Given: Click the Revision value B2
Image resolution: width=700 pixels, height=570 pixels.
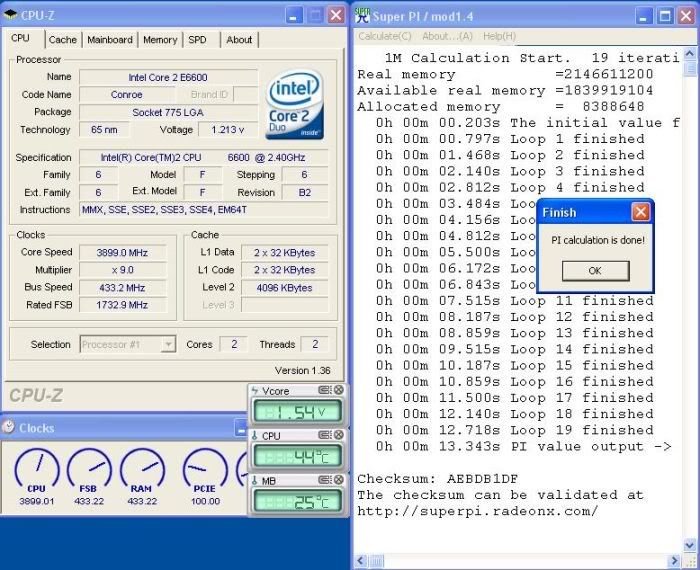Looking at the screenshot, I should 305,192.
